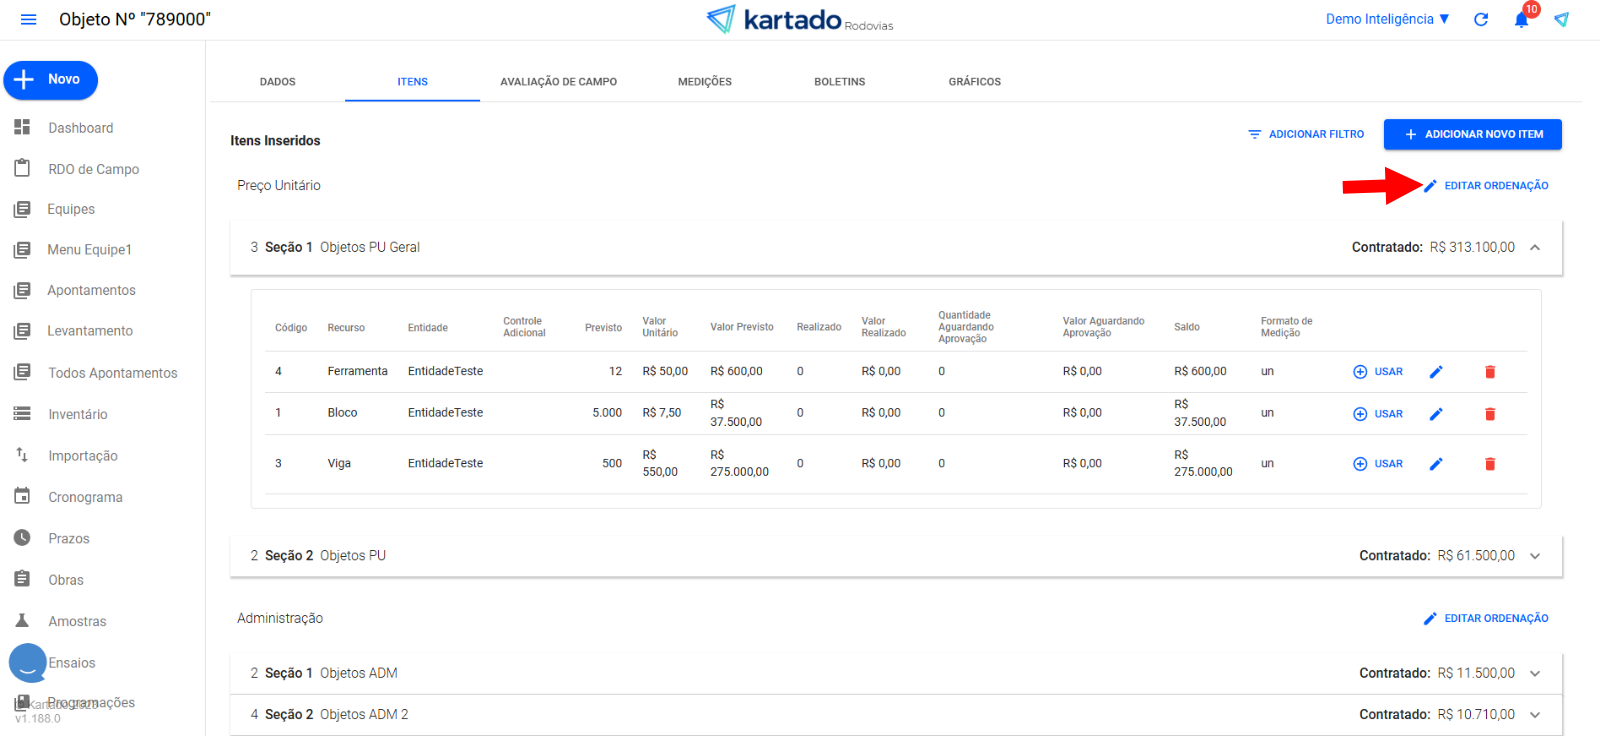The image size is (1601, 737).
Task: Edit the Viga row with pencil icon
Action: click(1436, 464)
